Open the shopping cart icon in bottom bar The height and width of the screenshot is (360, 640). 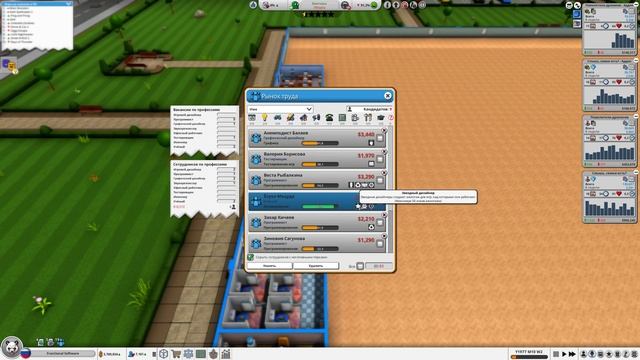coord(176,353)
